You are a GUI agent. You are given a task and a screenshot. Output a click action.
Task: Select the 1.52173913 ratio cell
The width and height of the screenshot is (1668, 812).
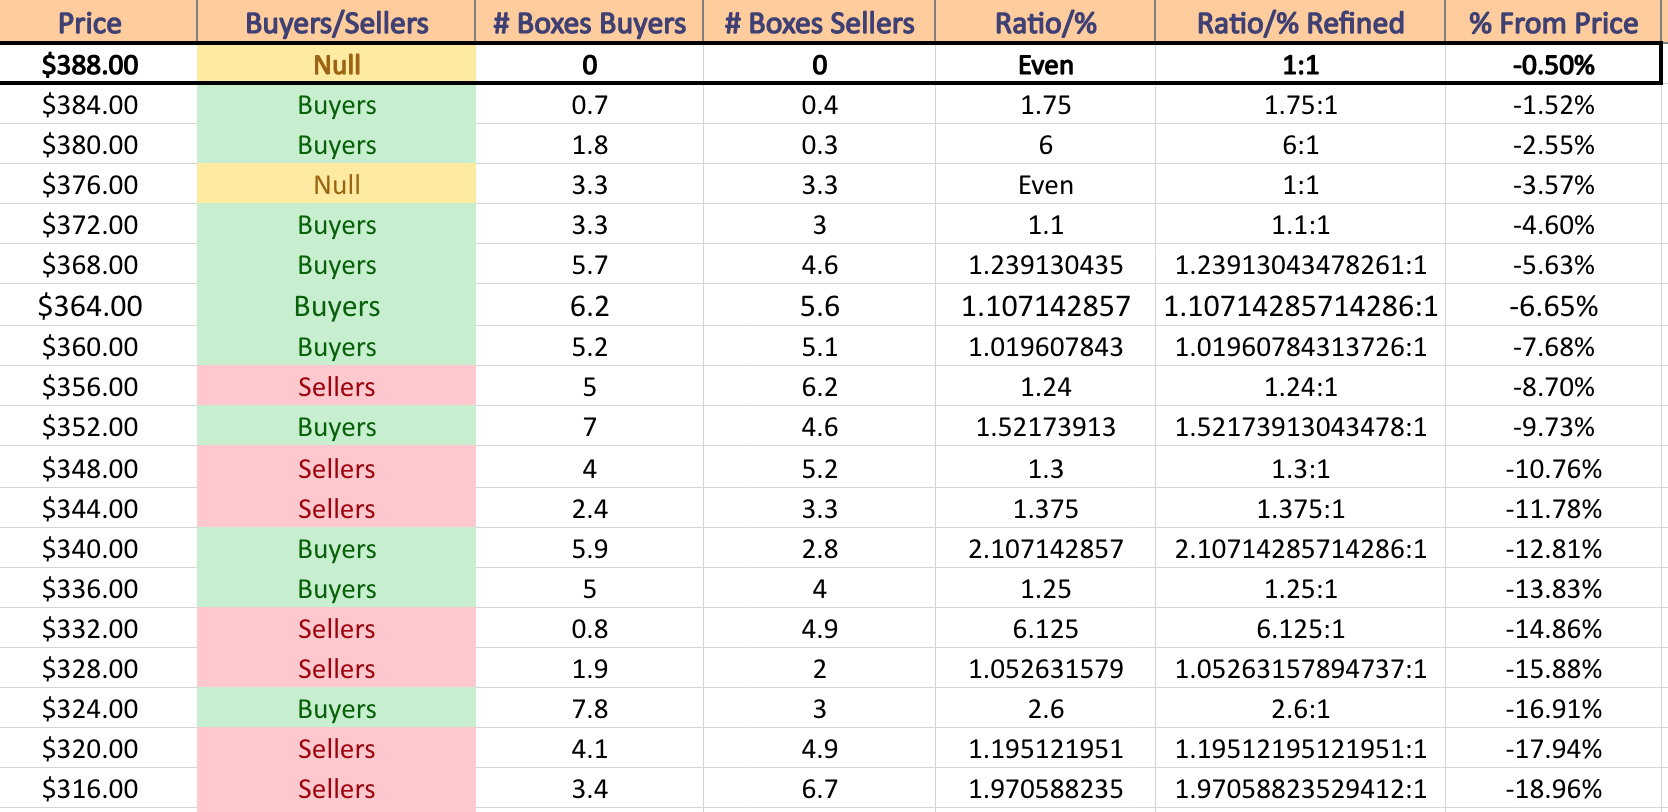[1045, 427]
